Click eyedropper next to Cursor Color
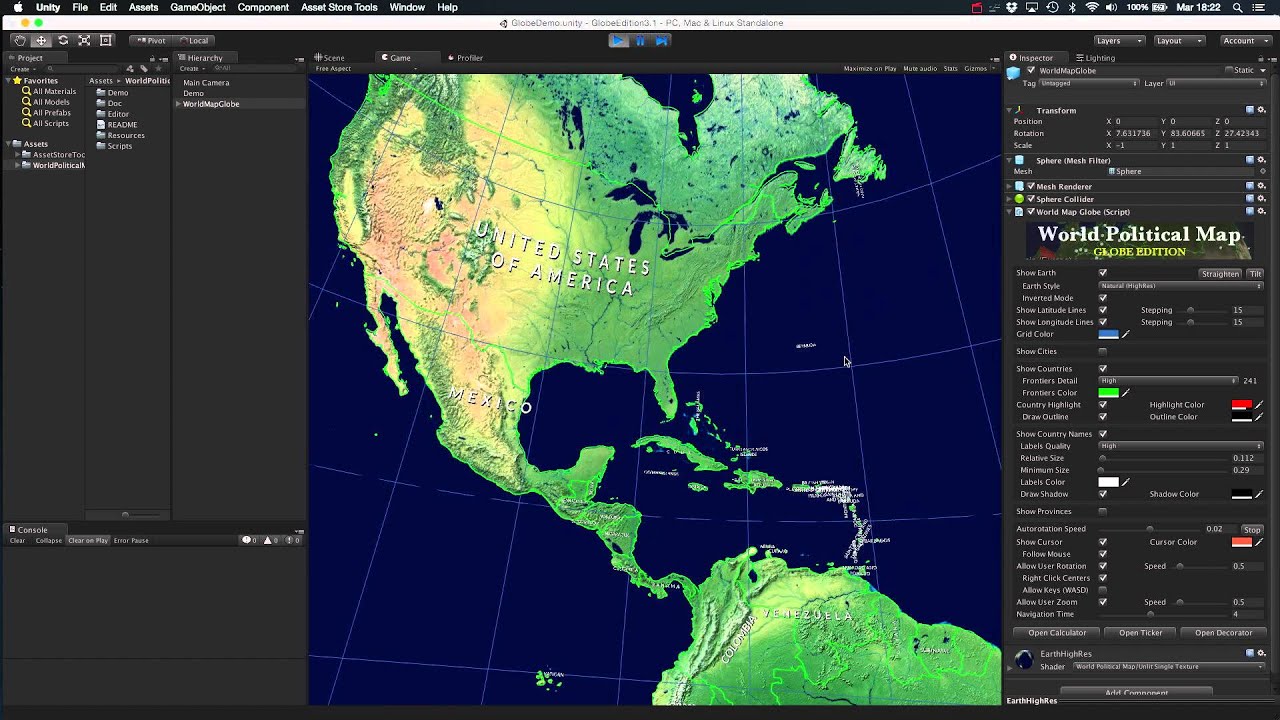 coord(1259,542)
